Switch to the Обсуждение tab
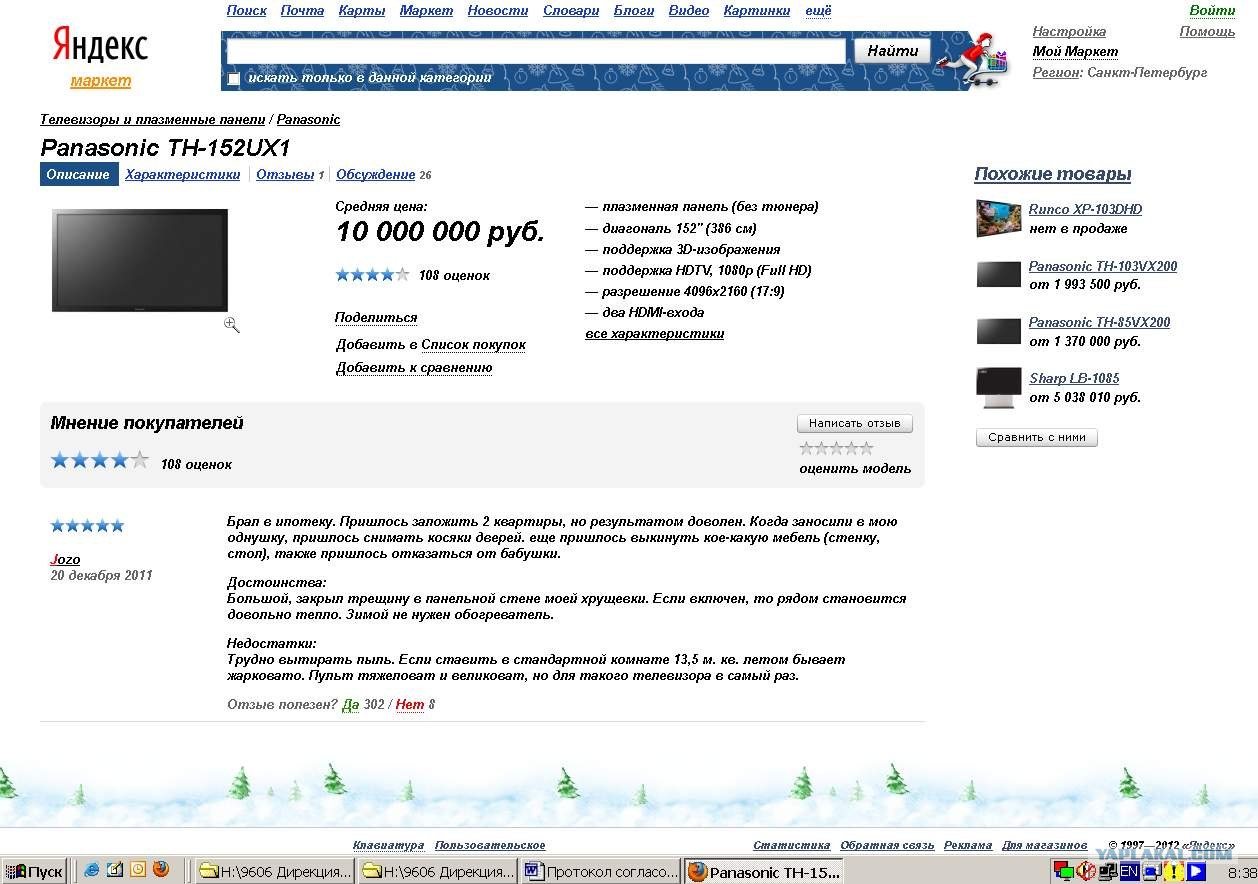The width and height of the screenshot is (1258, 884). [x=375, y=174]
